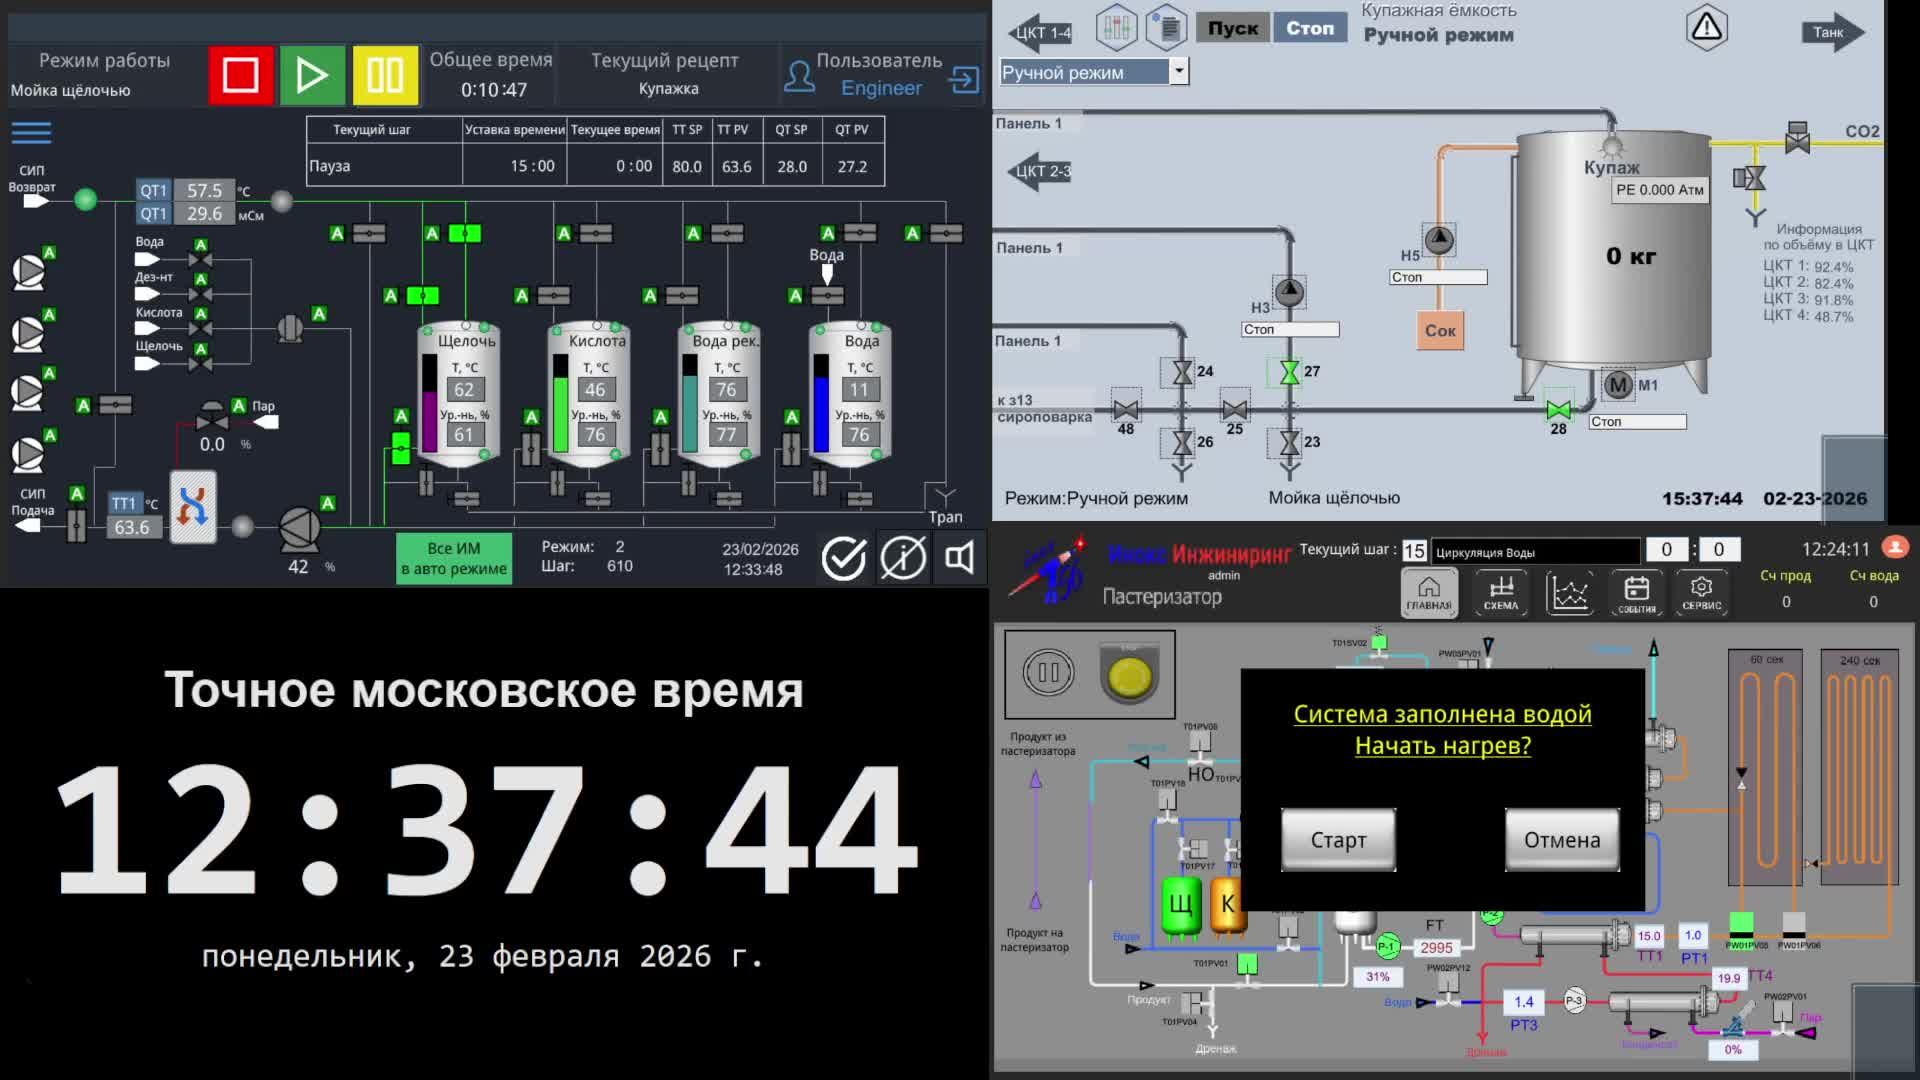Open the warning triangle alarm icon
Image resolution: width=1920 pixels, height=1080 pixels.
1707,28
